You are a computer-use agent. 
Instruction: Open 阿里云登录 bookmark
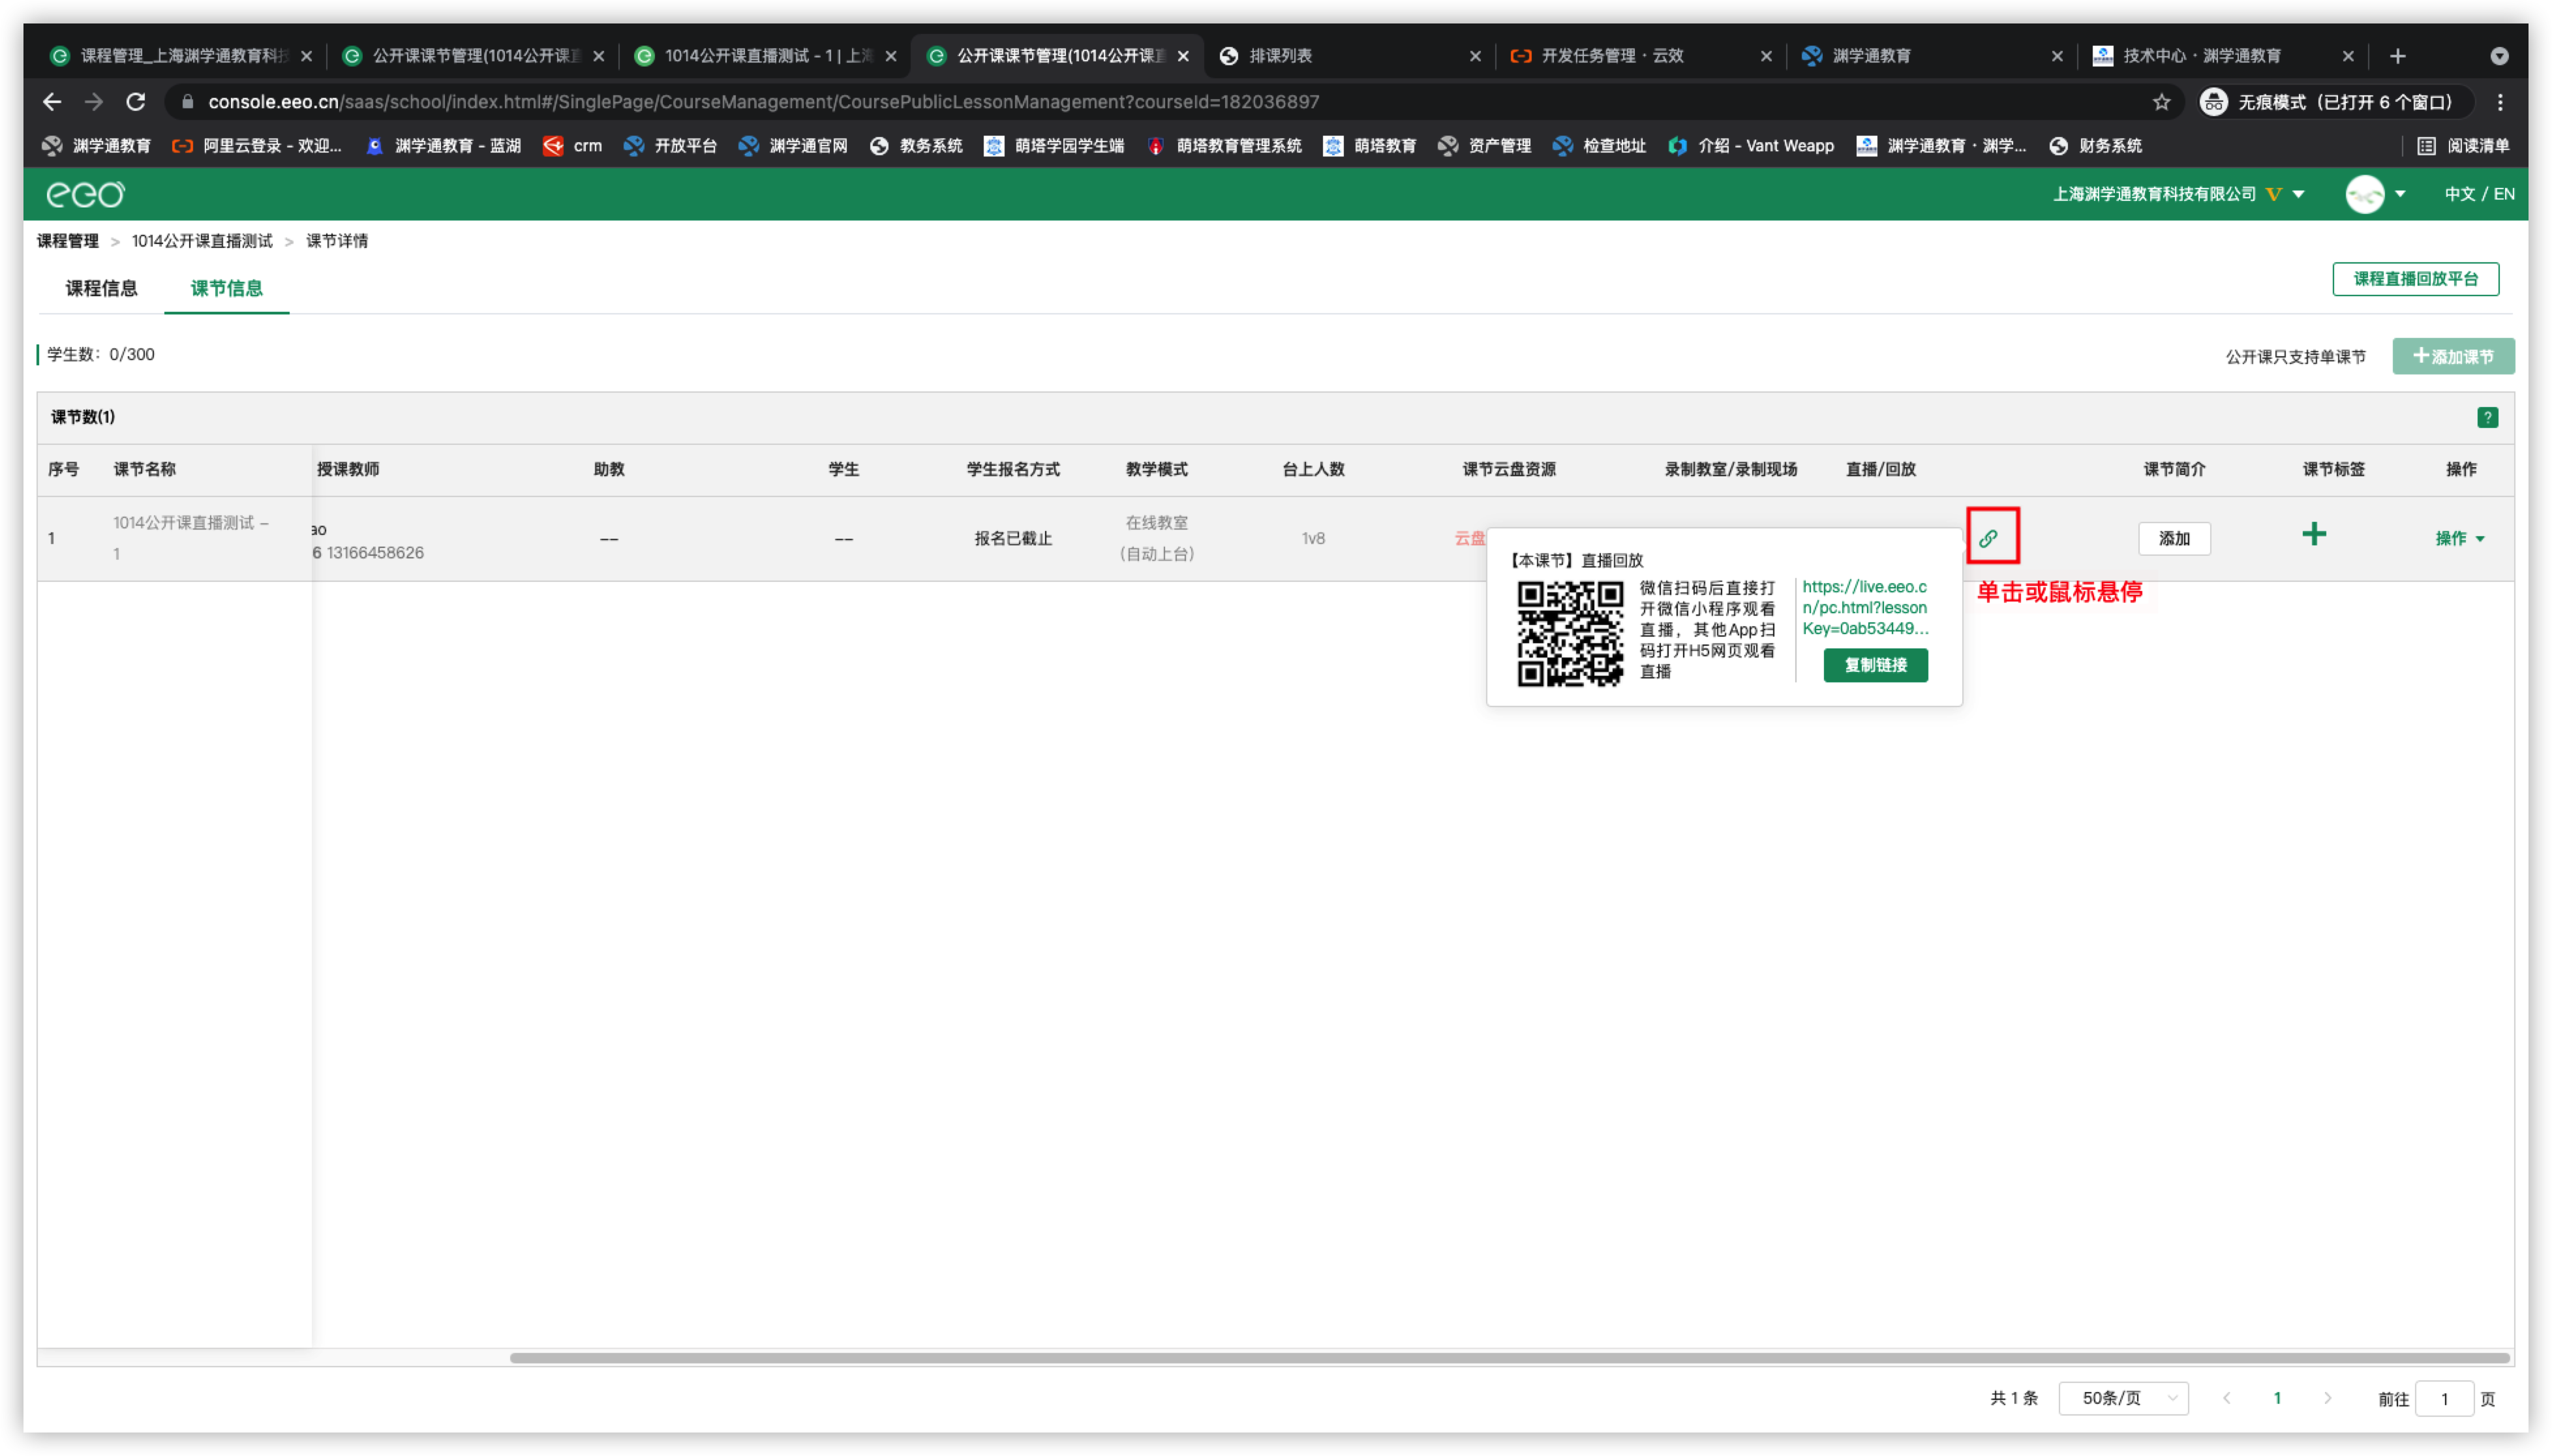[256, 146]
